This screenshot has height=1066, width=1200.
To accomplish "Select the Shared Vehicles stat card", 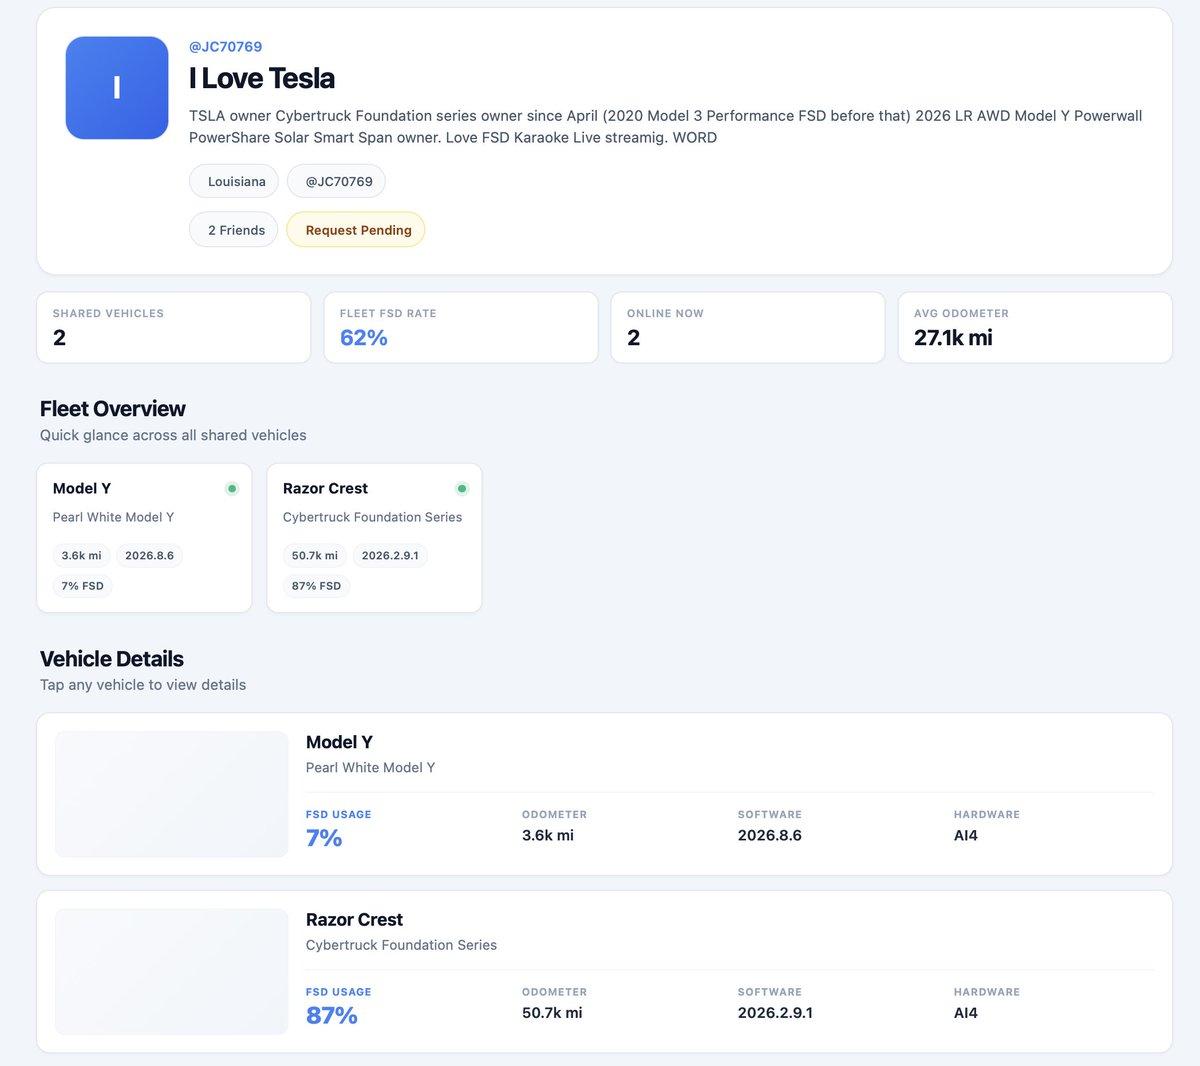I will click(173, 327).
